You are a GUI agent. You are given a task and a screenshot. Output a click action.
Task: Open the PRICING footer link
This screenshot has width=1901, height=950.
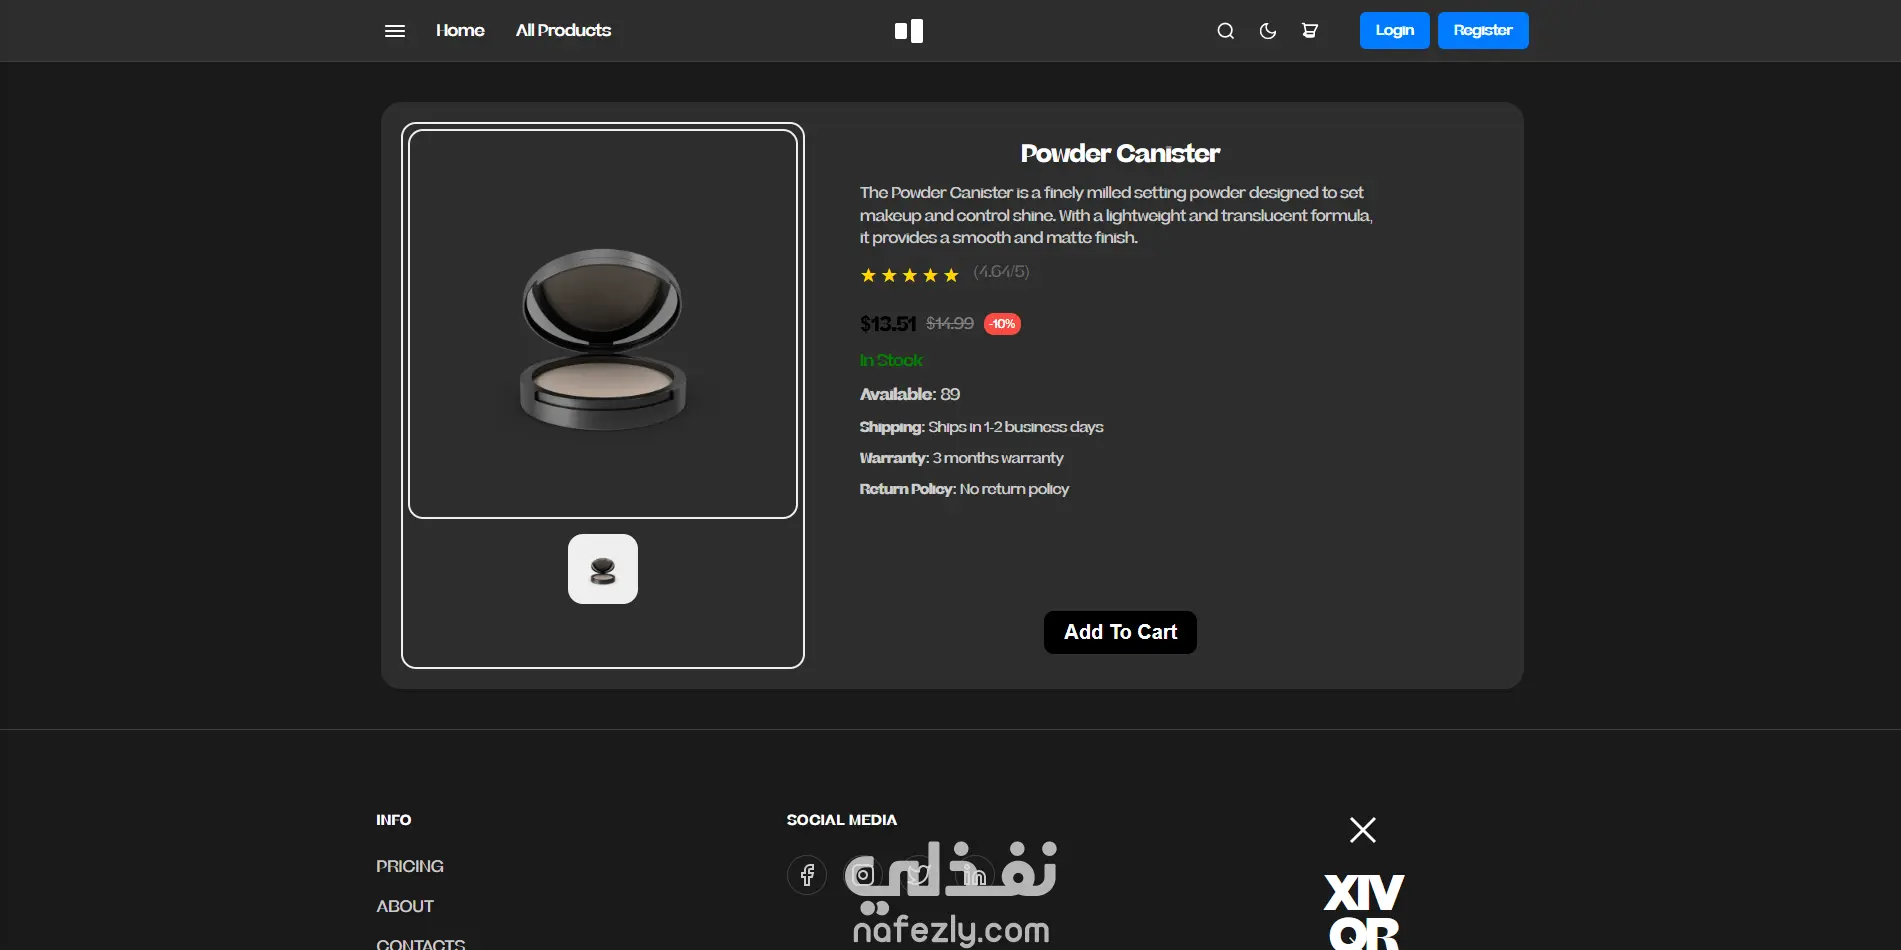click(x=410, y=866)
